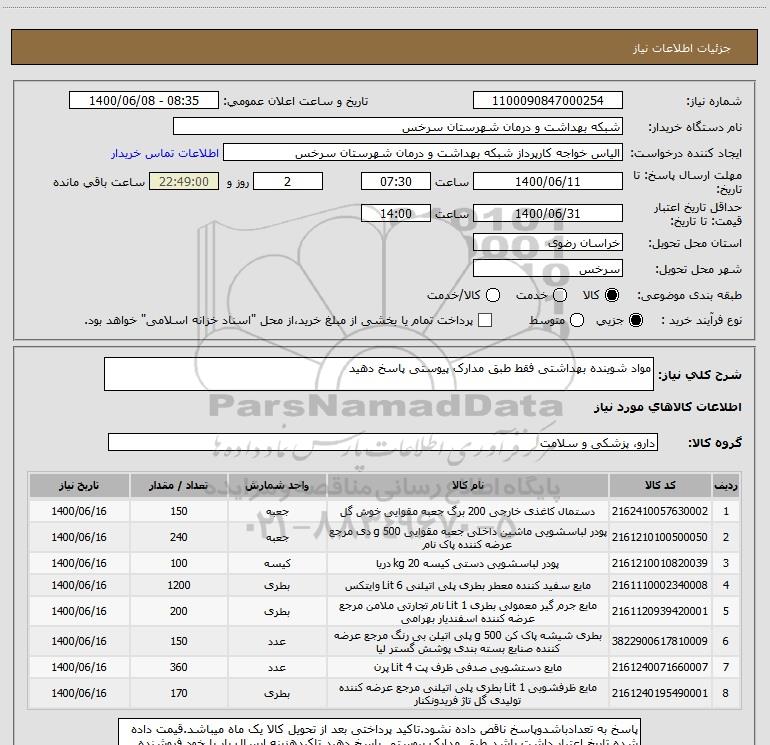This screenshot has width=770, height=745.
Task: Click quantity 170 in row 8
Action: [x=179, y=693]
